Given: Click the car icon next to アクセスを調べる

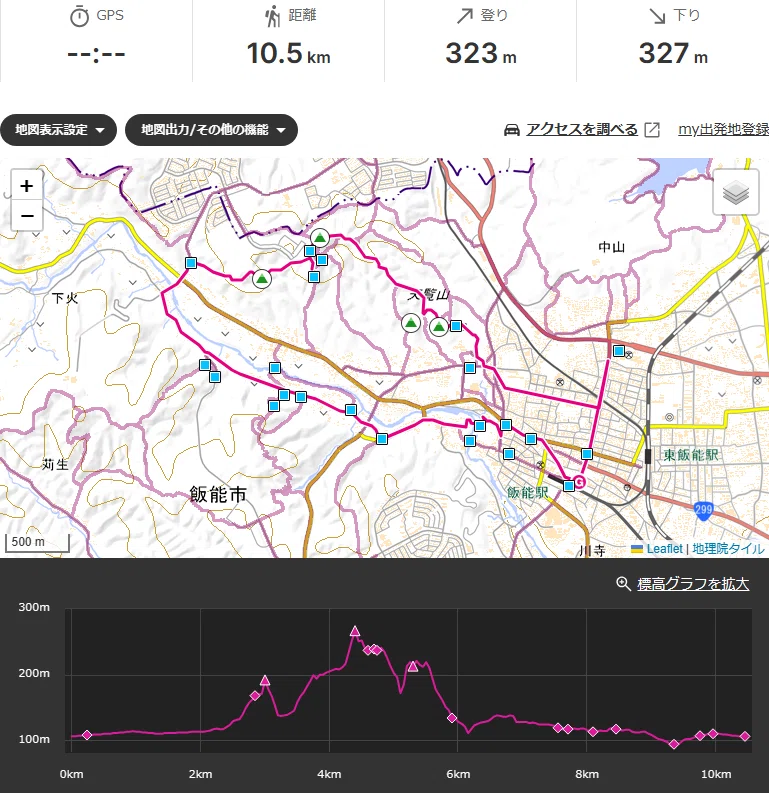Looking at the screenshot, I should tap(512, 130).
